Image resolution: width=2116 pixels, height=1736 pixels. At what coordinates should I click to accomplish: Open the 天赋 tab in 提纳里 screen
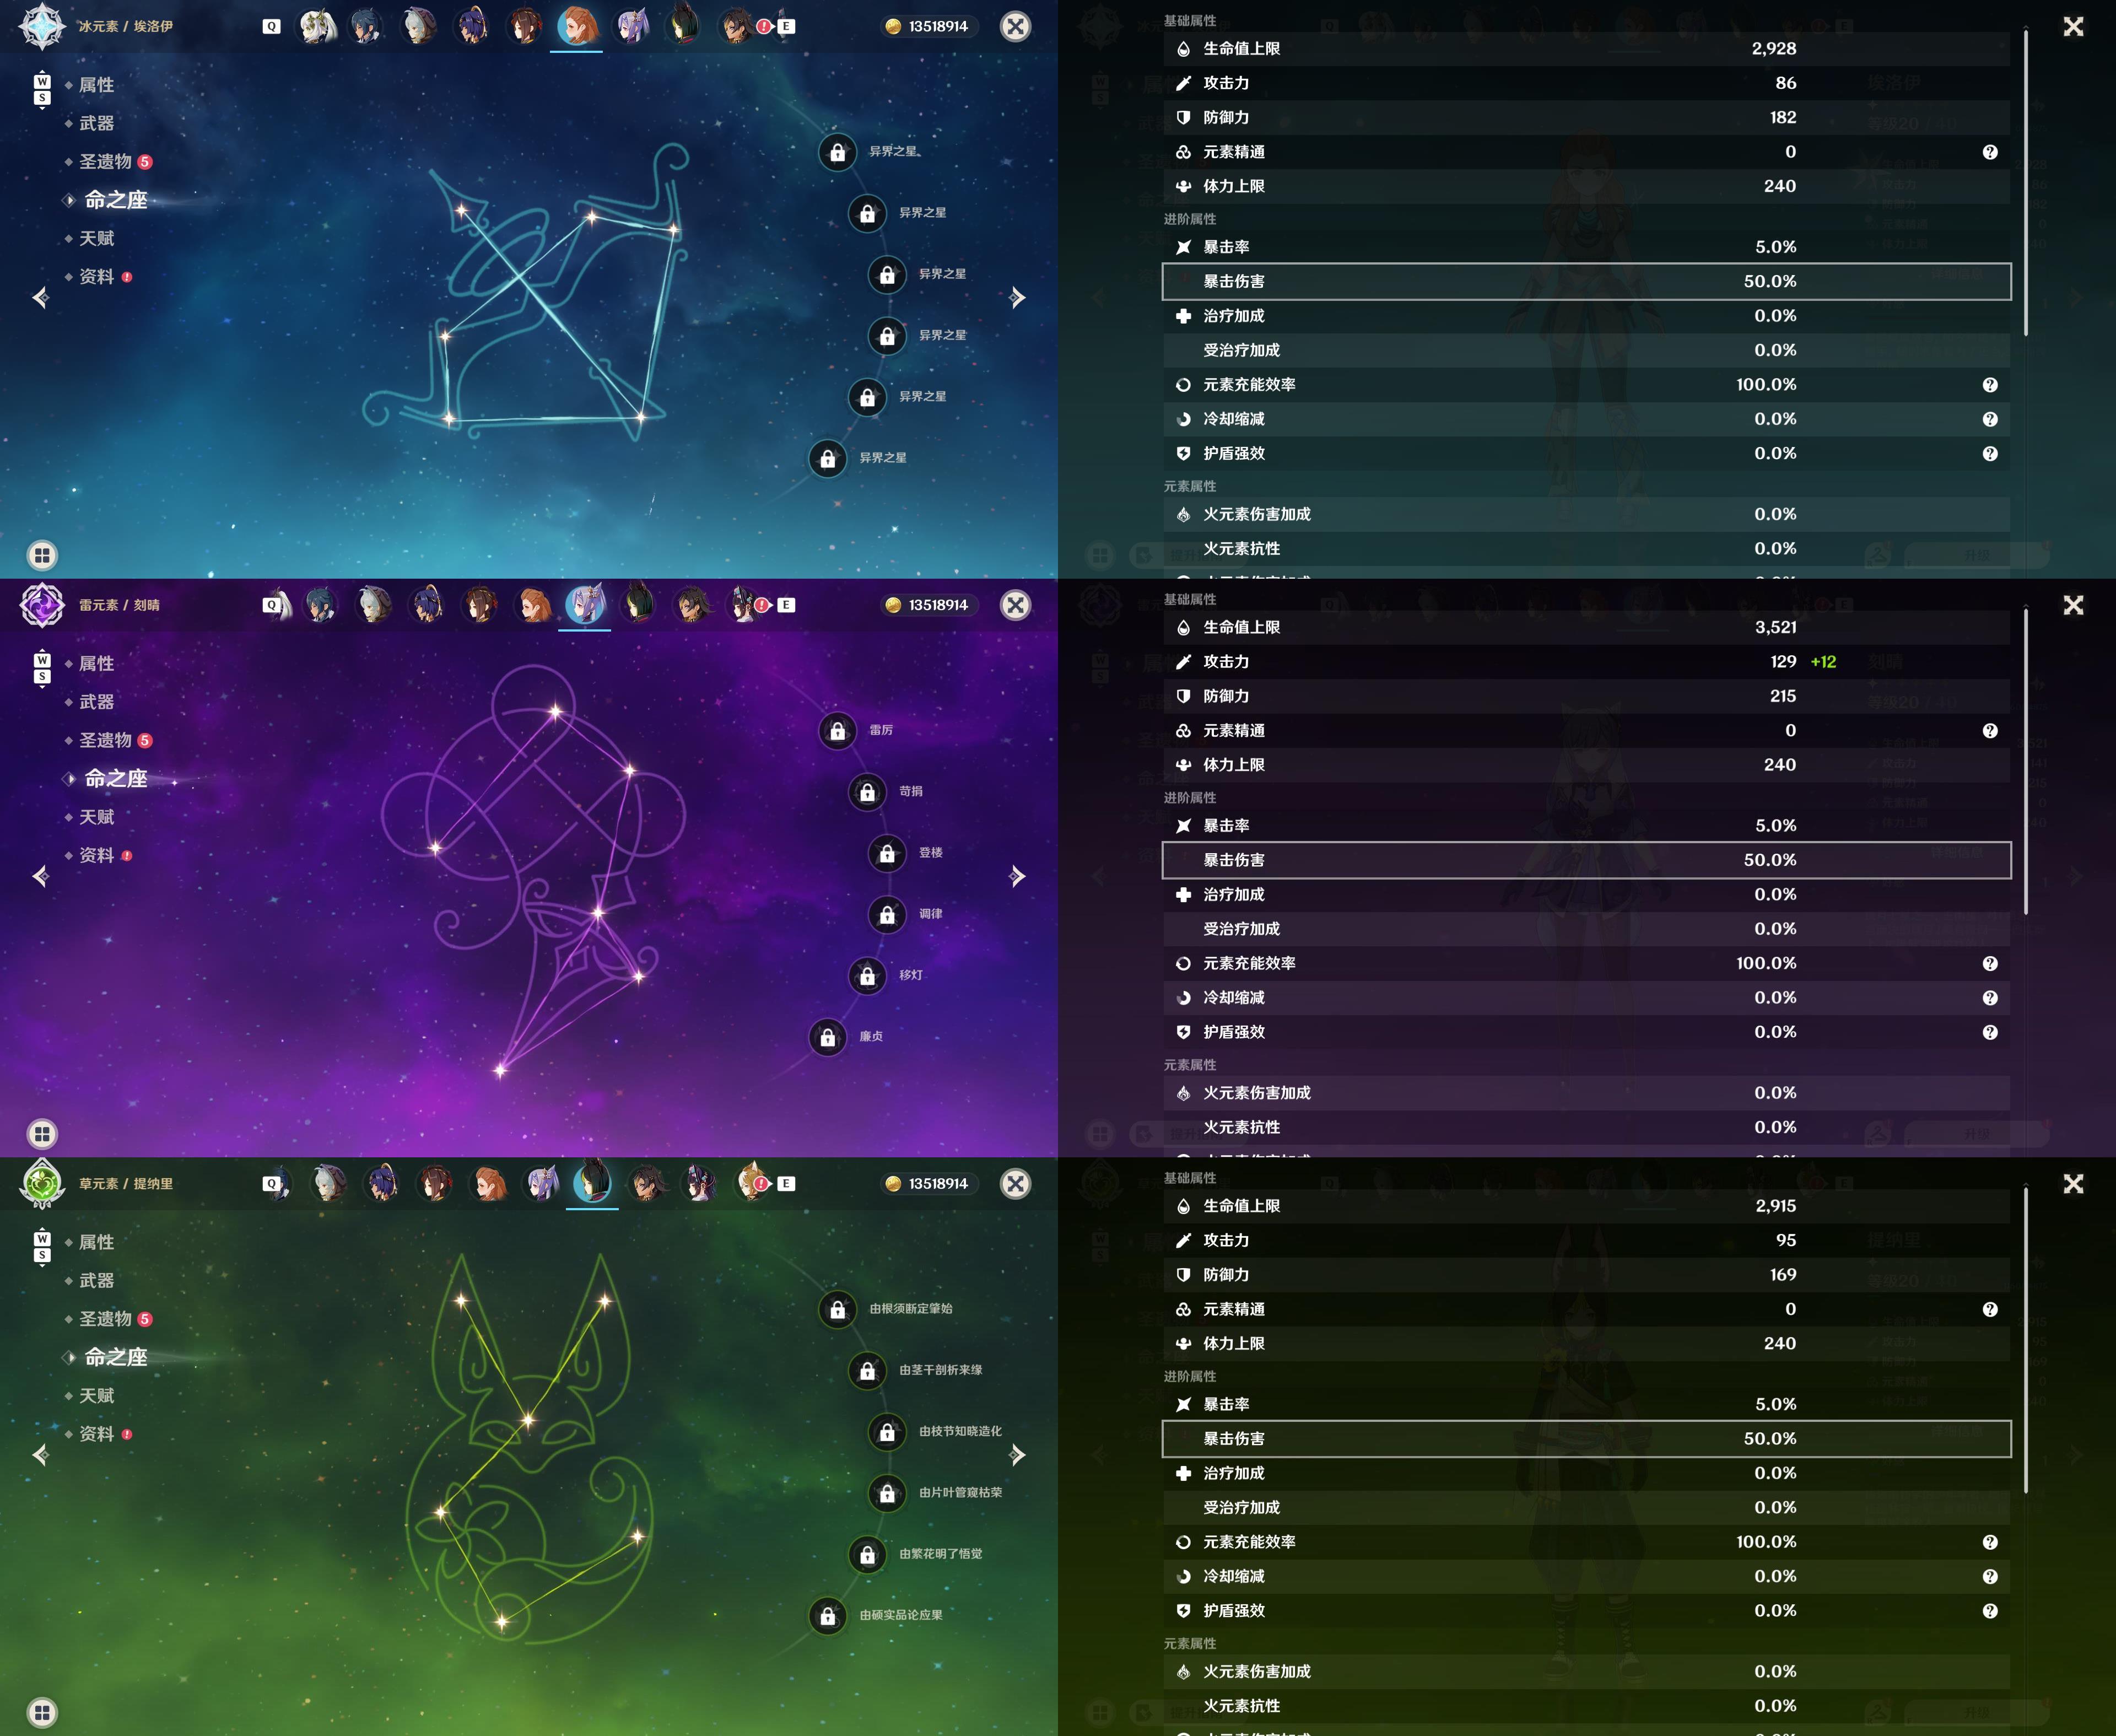[x=96, y=1395]
